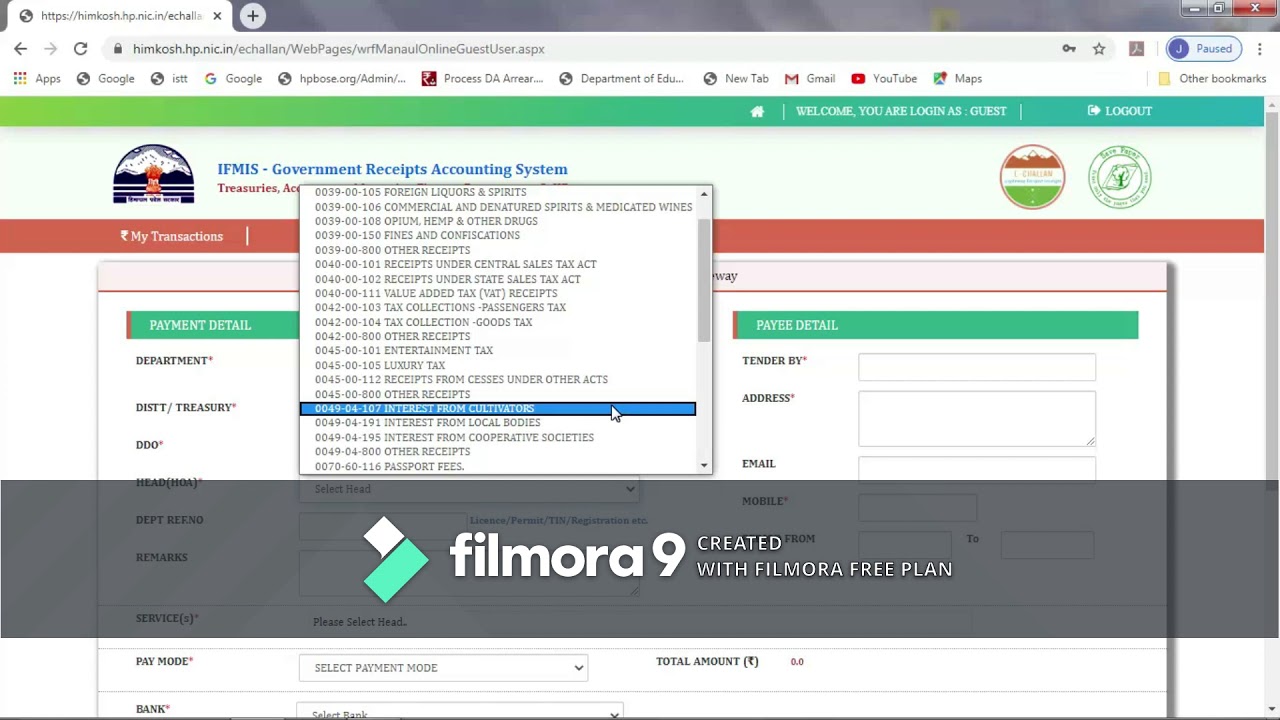
Task: Open the Apps bookmarks shortcut
Action: (37, 78)
